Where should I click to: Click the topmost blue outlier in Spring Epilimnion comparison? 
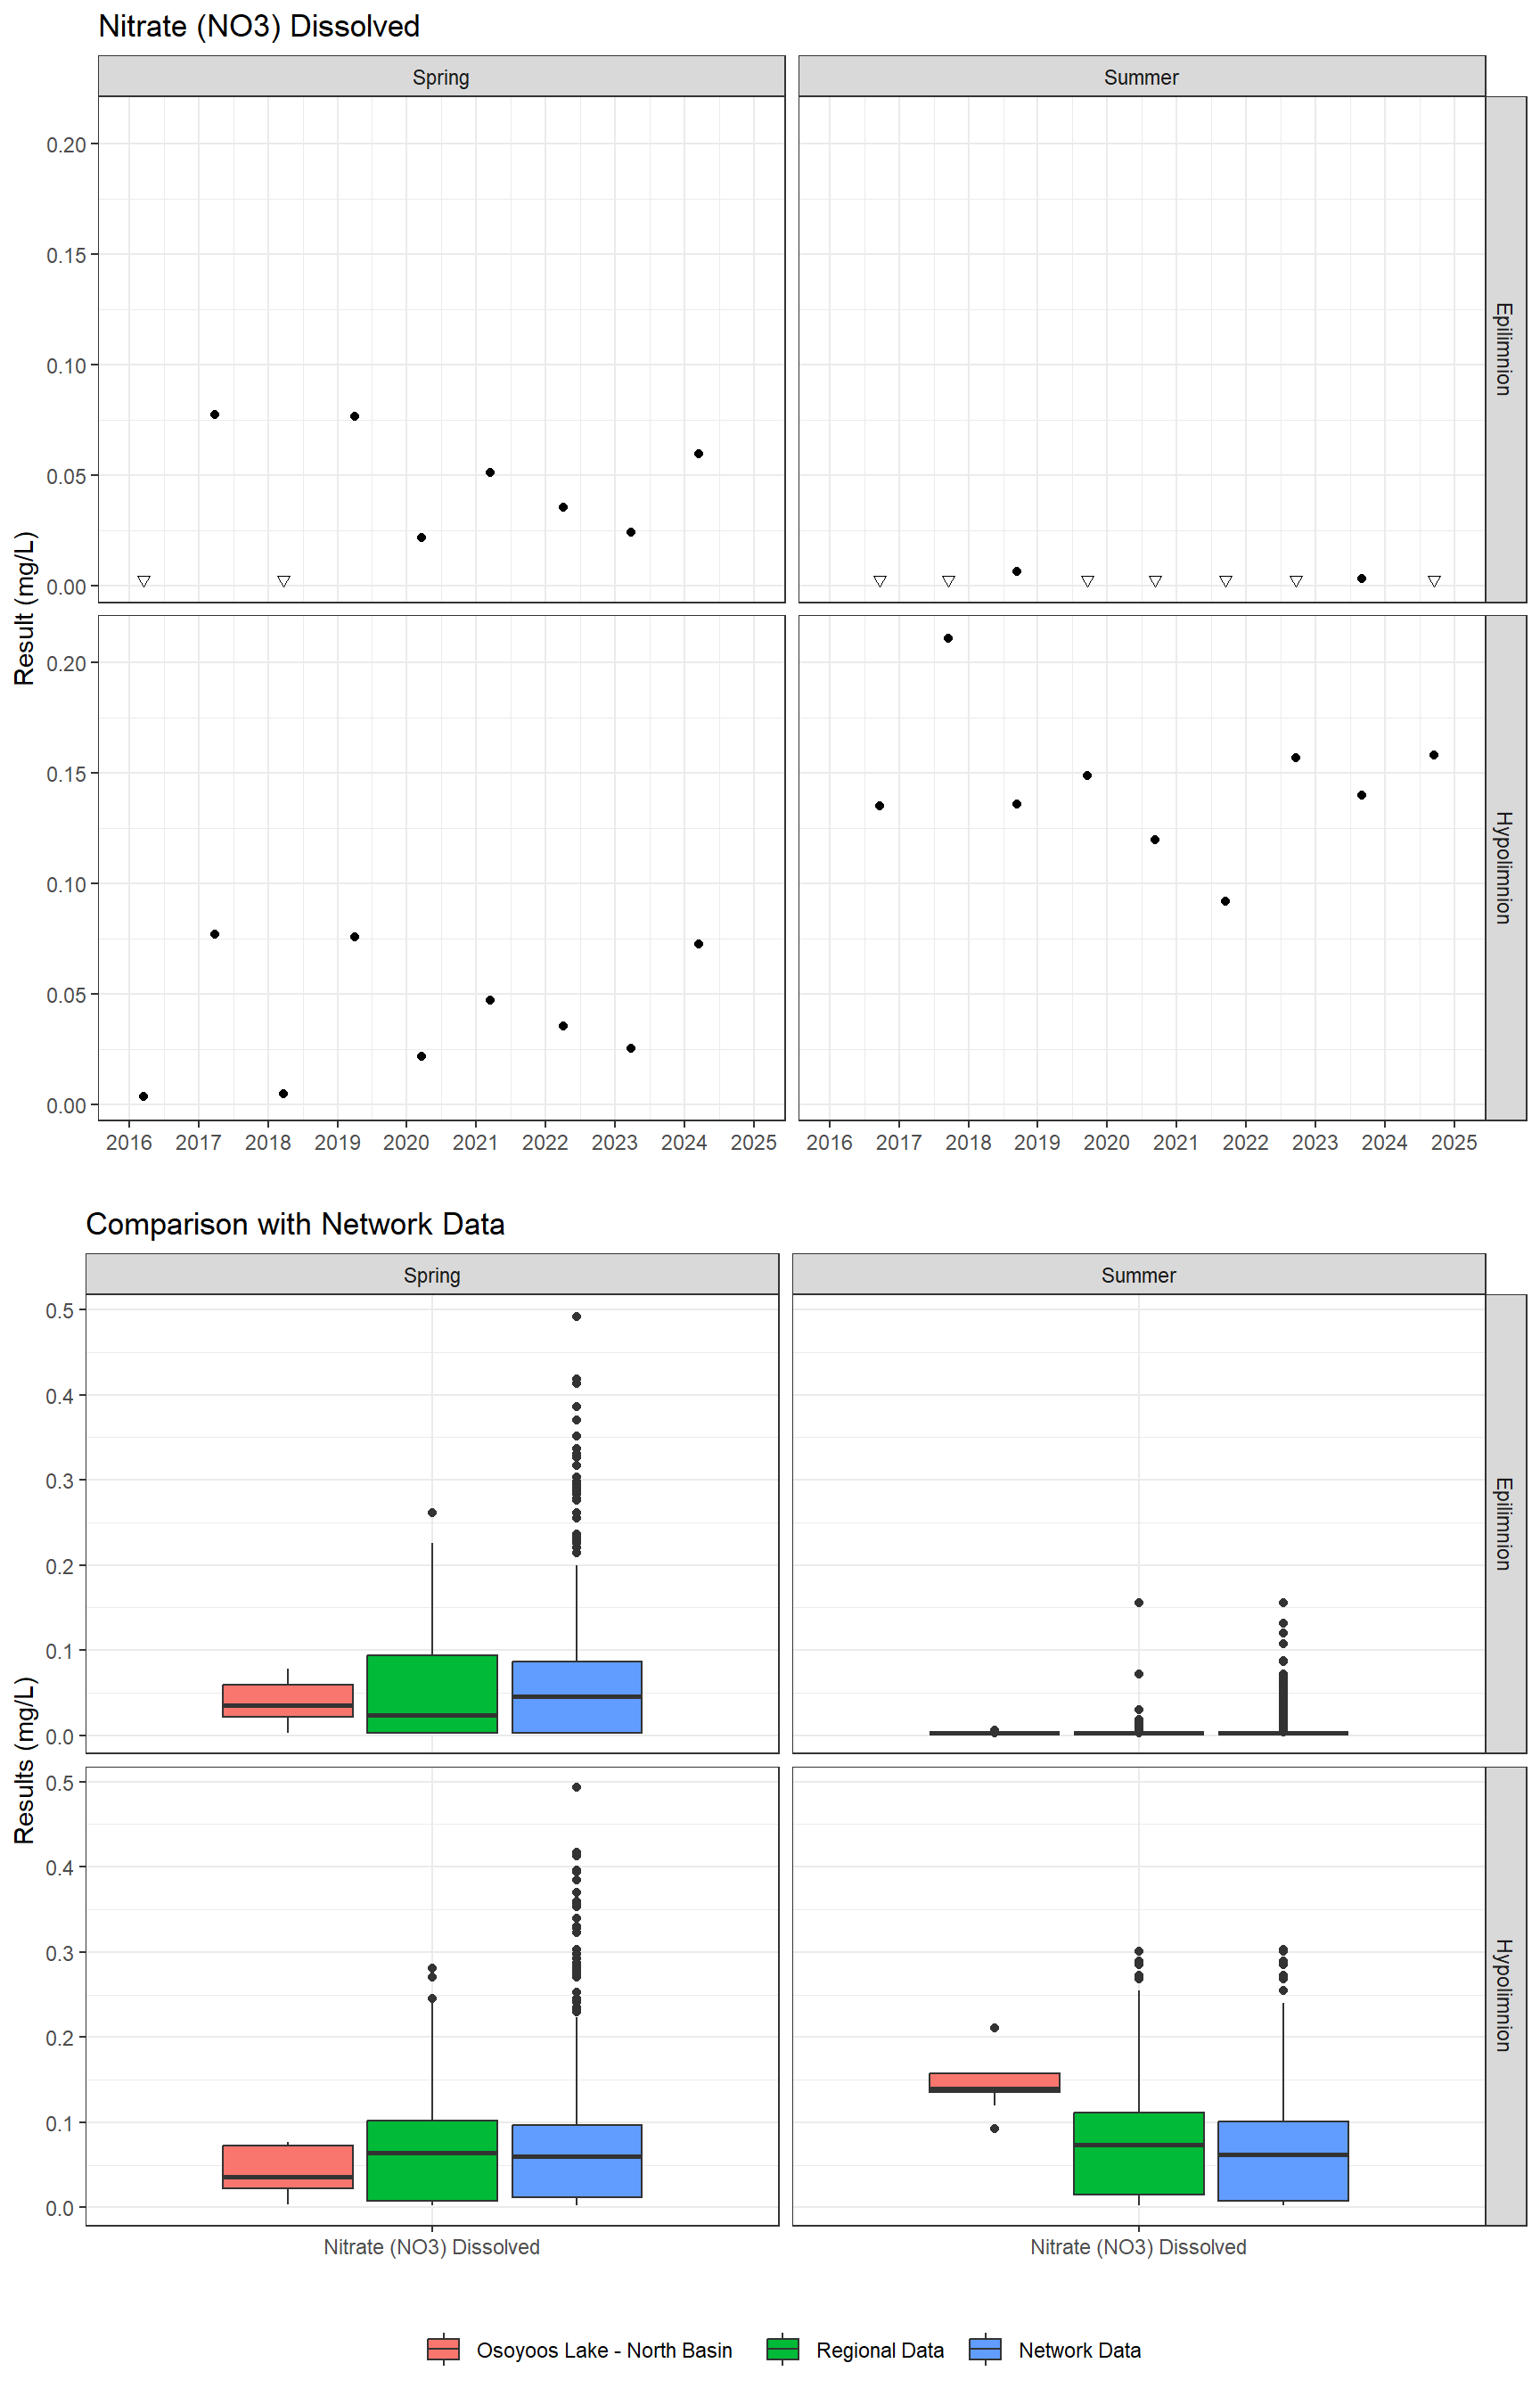pyautogui.click(x=577, y=1316)
